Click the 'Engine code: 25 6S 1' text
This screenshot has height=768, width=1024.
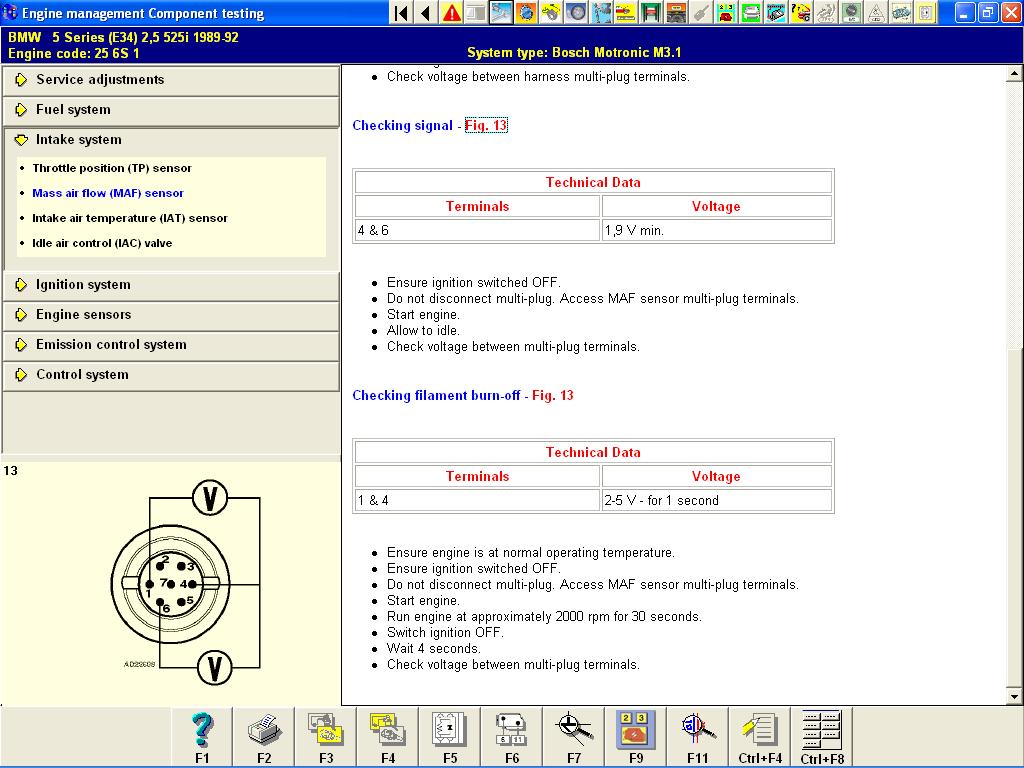pyautogui.click(x=73, y=54)
